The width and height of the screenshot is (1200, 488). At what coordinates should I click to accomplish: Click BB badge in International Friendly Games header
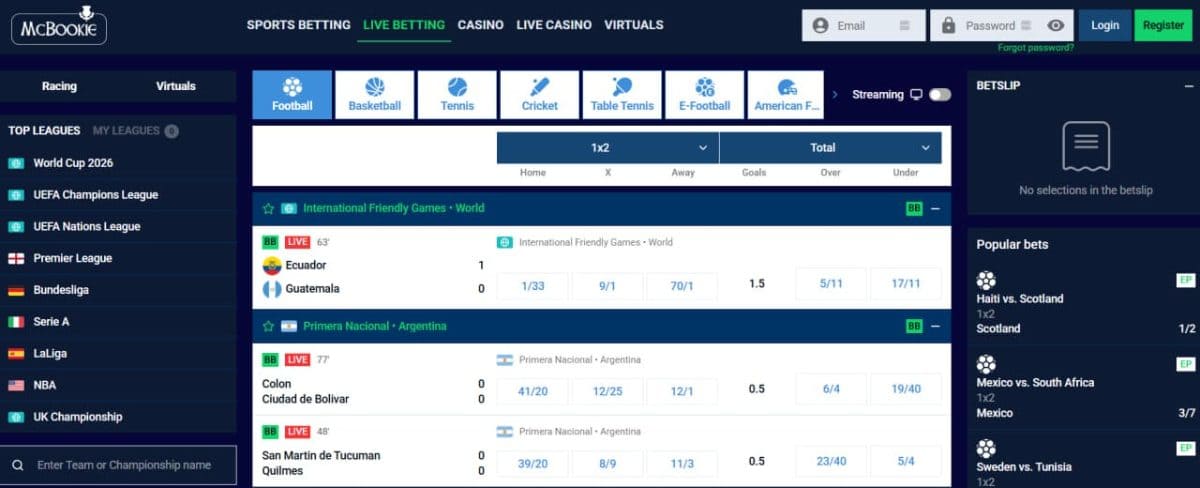click(x=914, y=209)
